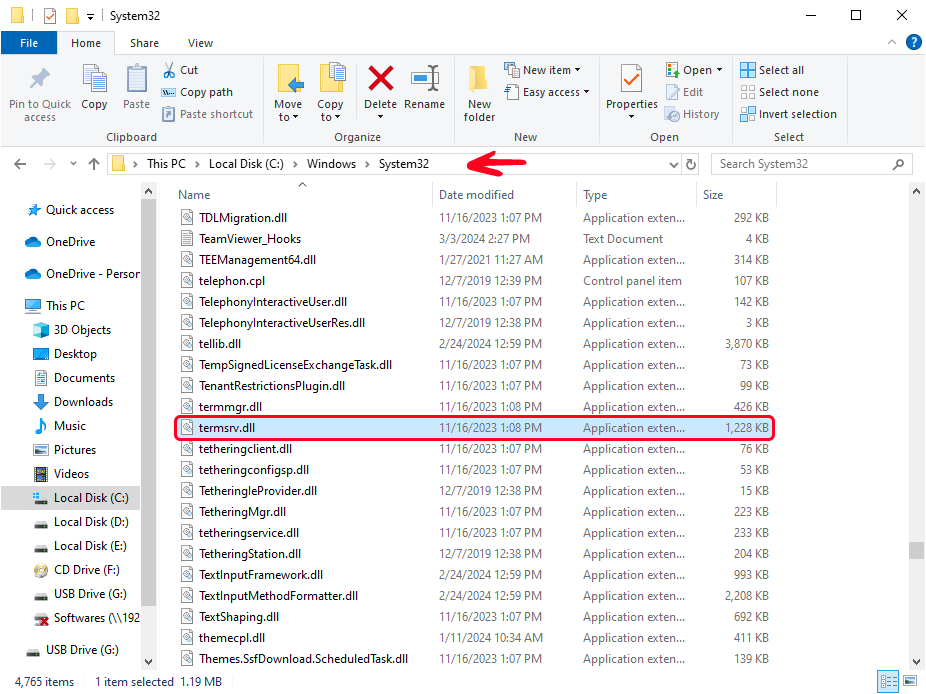Screen dimensions: 926x694
Task: Switch to details view in status bar
Action: pyautogui.click(x=887, y=682)
